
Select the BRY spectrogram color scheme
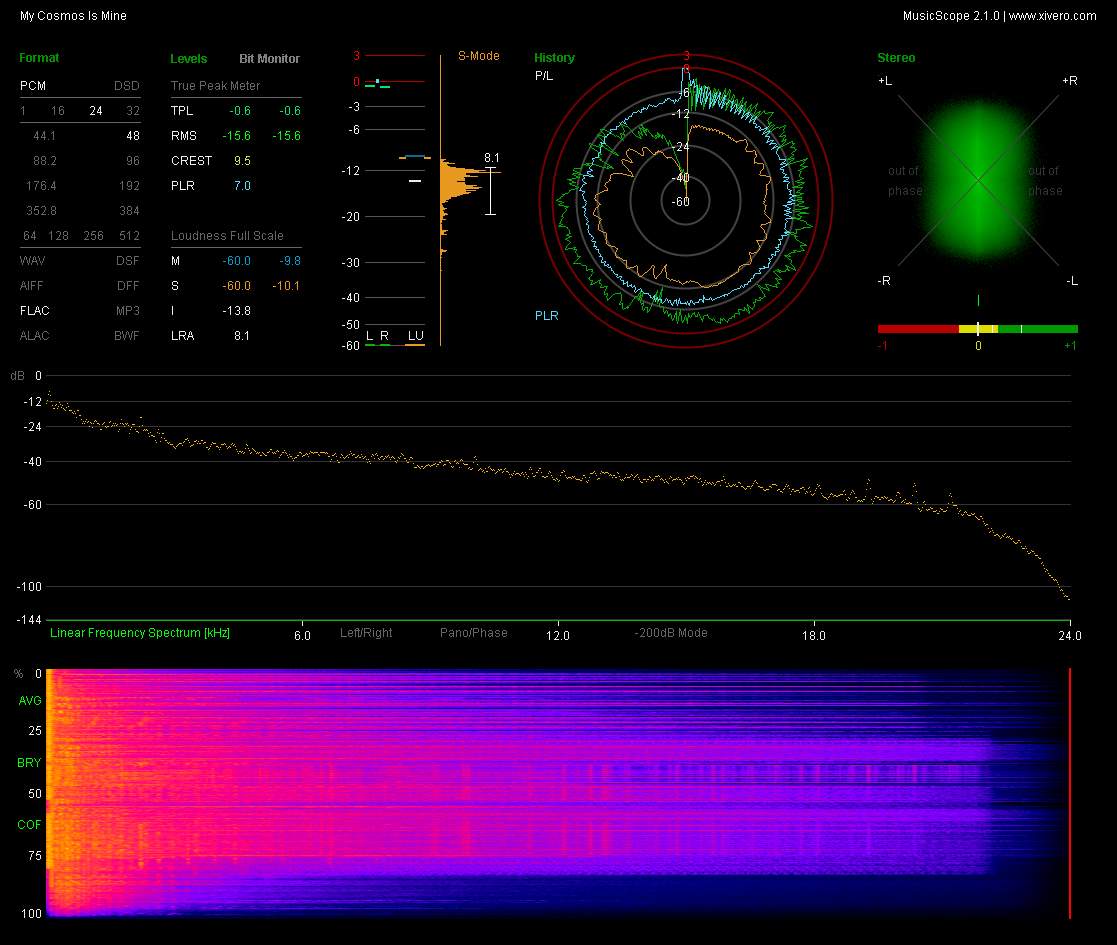pos(30,763)
